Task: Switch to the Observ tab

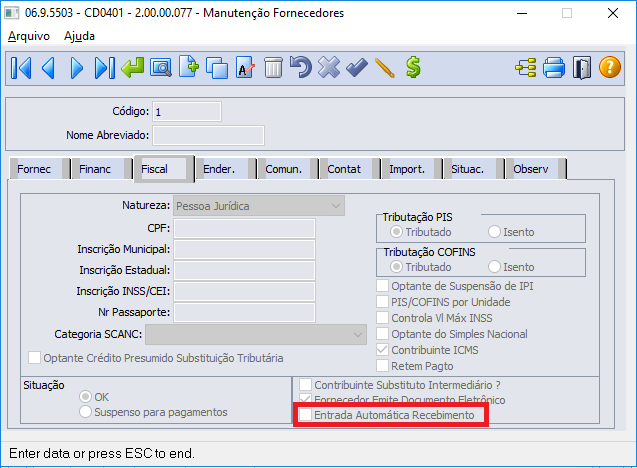Action: [535, 169]
